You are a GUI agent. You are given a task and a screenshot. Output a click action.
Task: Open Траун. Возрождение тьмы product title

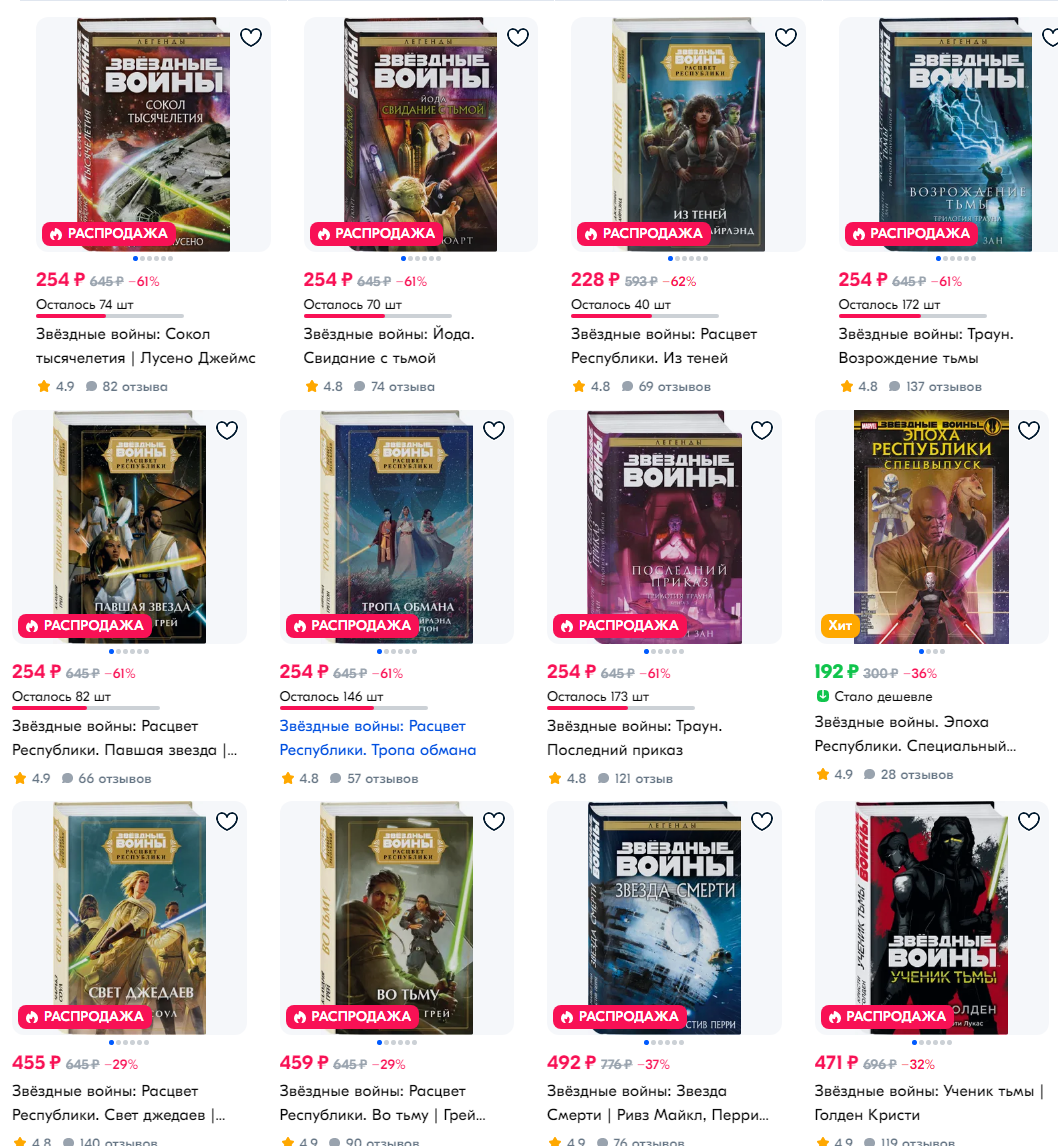[x=926, y=346]
